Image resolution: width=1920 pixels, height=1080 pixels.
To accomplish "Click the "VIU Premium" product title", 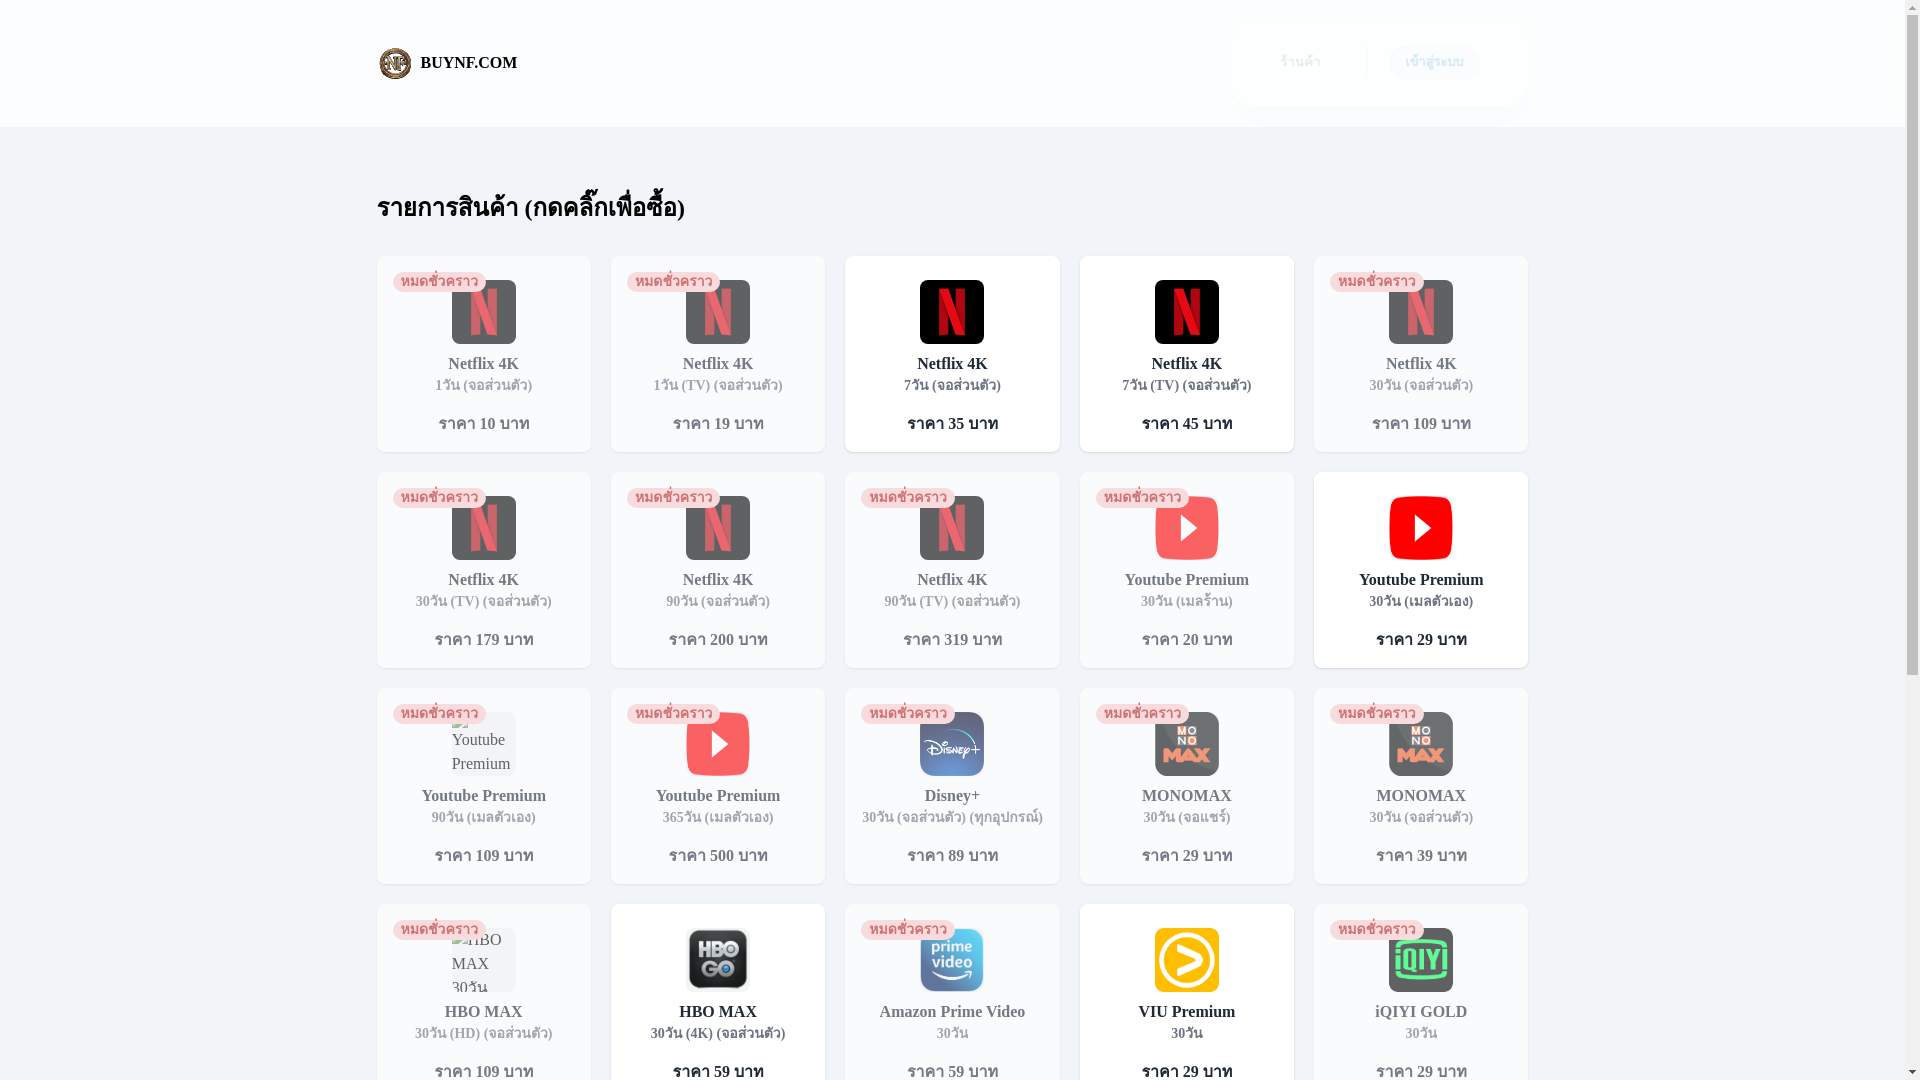I will [x=1187, y=1012].
